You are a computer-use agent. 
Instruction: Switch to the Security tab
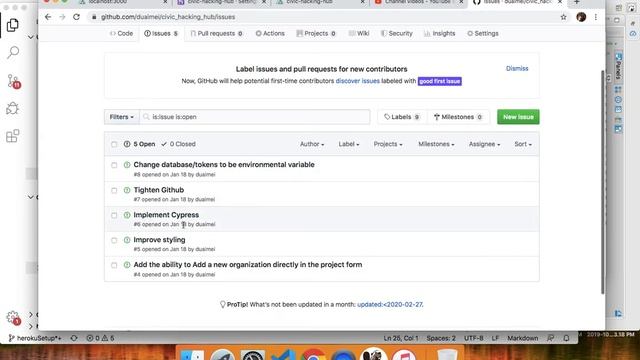(396, 33)
